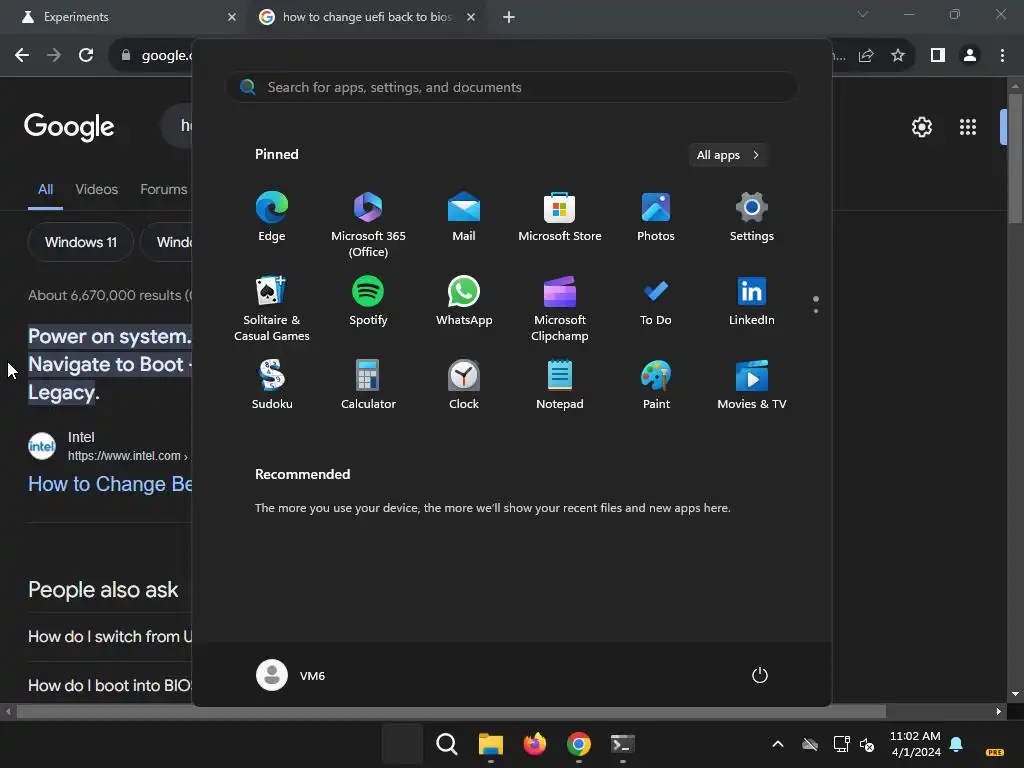The height and width of the screenshot is (768, 1024).
Task: Open the Clock app
Action: 464,385
